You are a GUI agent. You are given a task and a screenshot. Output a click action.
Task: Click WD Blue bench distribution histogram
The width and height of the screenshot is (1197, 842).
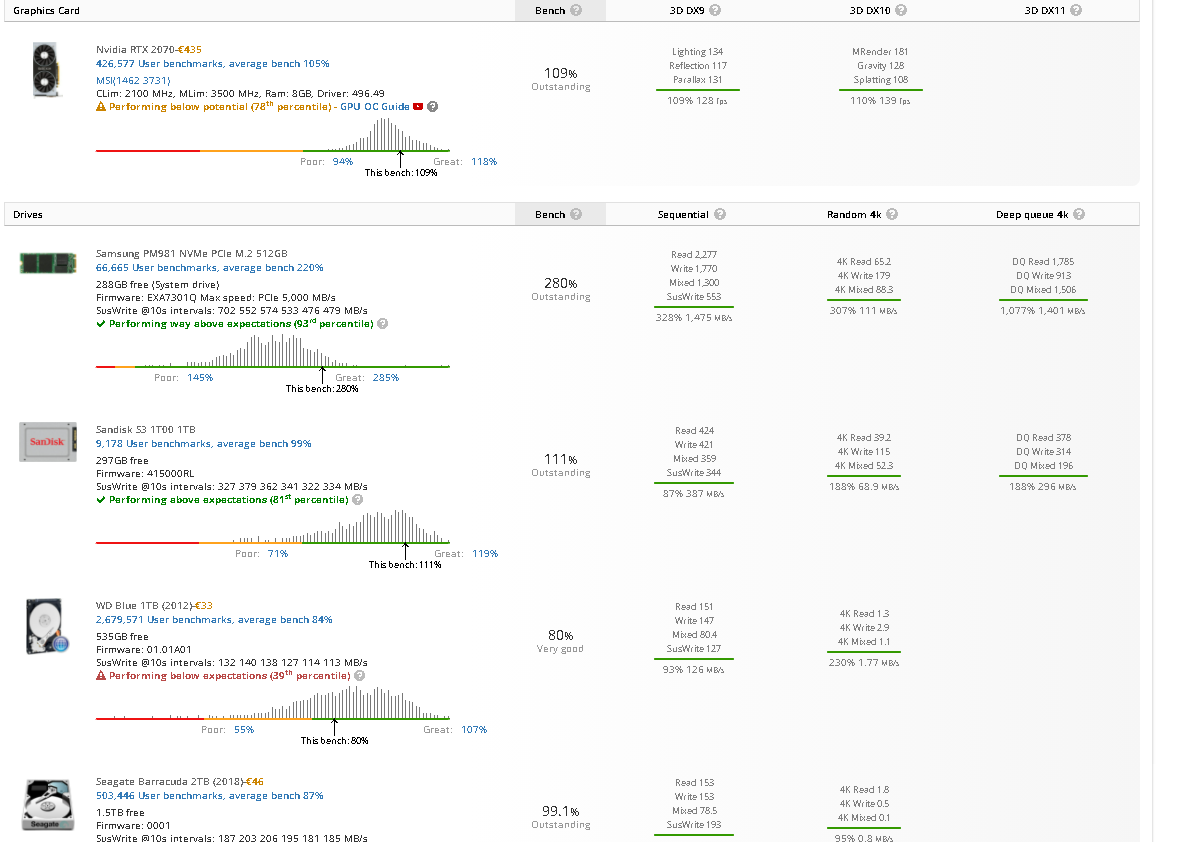[x=273, y=703]
